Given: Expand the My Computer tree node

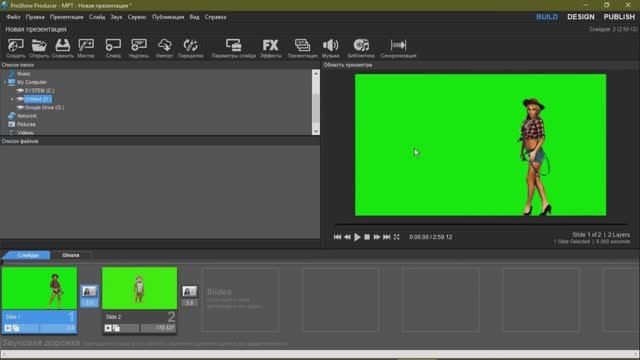Looking at the screenshot, I should click(x=5, y=82).
